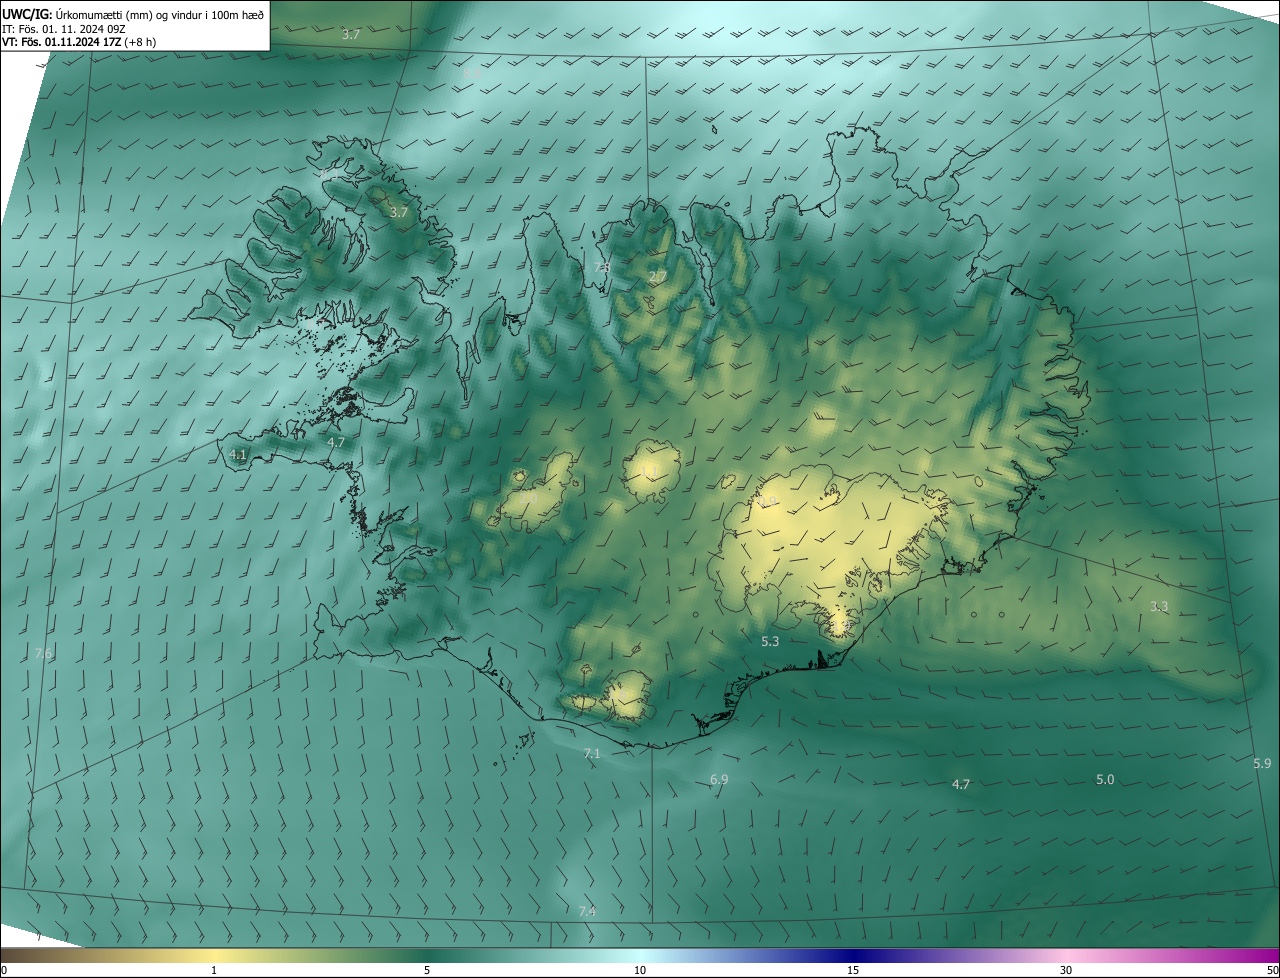Image resolution: width=1280 pixels, height=978 pixels.
Task: Click the colorbar tick label '0'
Action: tap(4, 970)
